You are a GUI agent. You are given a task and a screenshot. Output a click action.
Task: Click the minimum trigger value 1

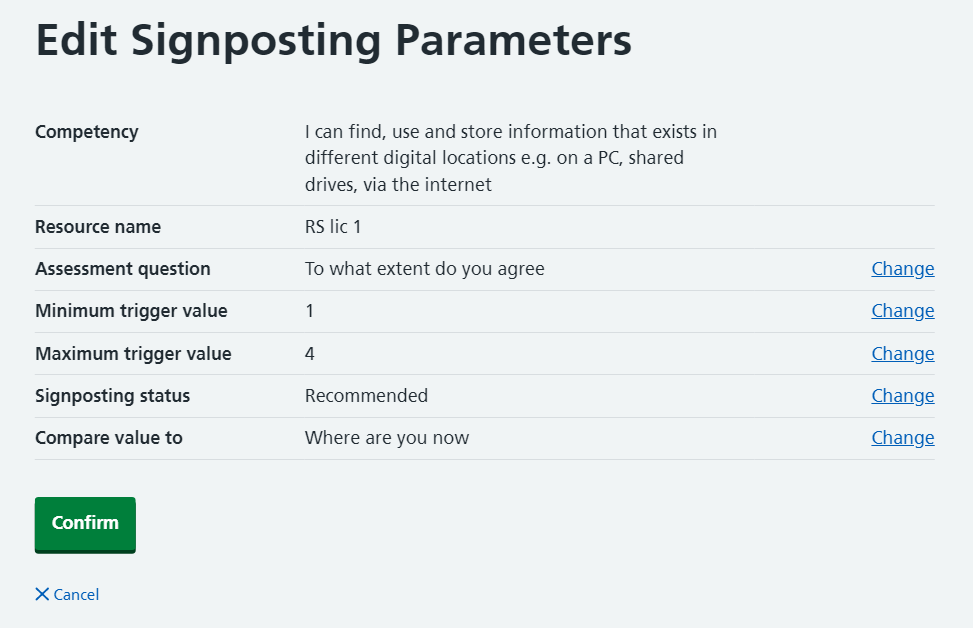click(x=310, y=311)
